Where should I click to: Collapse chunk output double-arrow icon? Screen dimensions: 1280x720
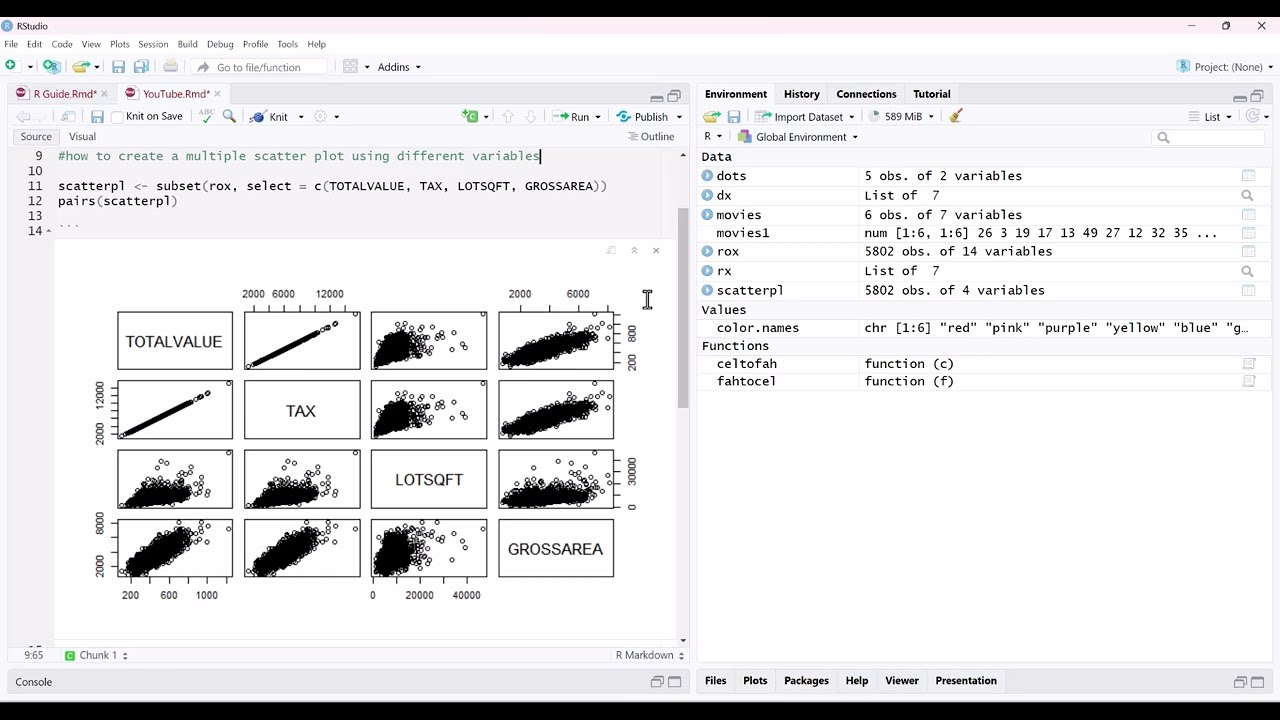click(634, 251)
